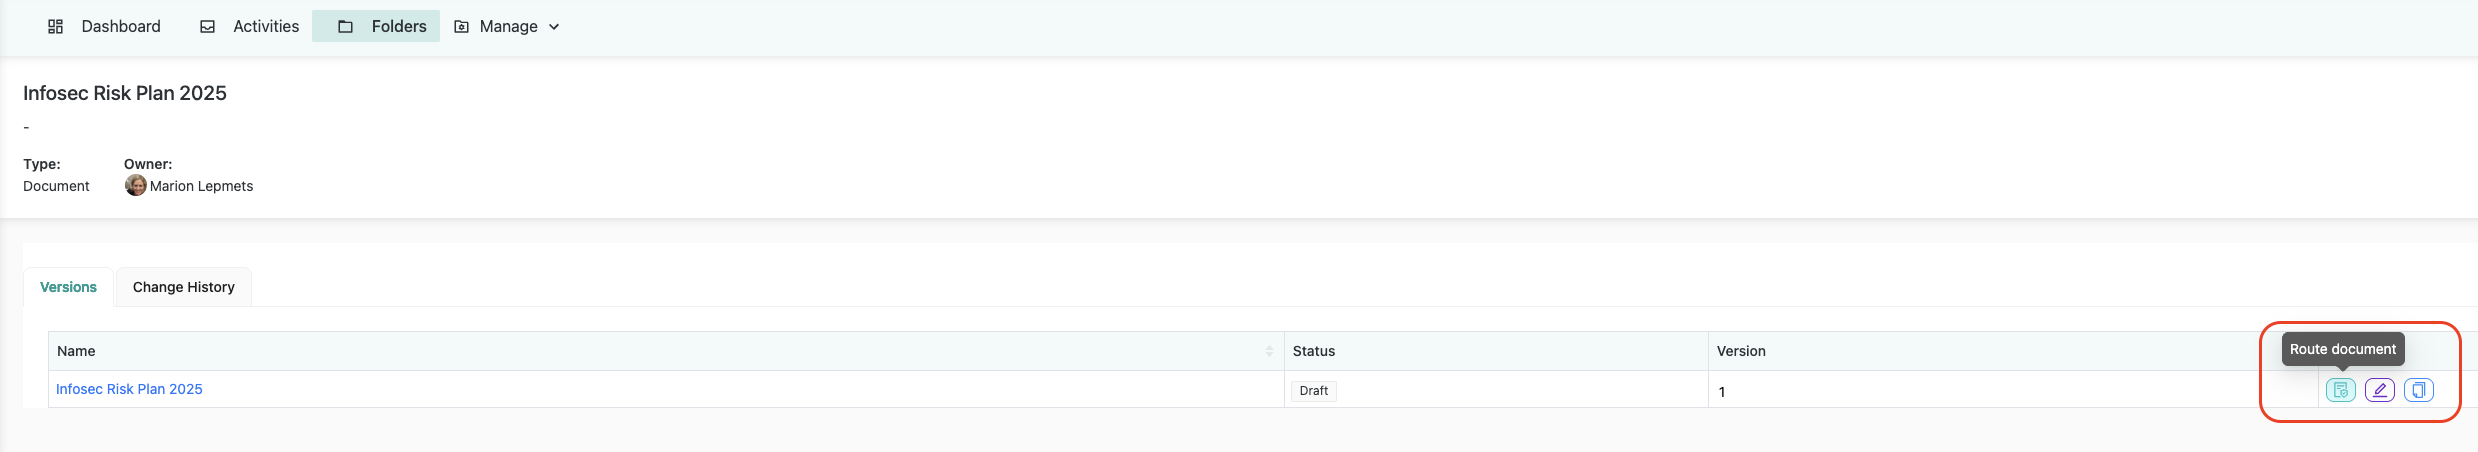The image size is (2478, 452).
Task: Switch to the Change History tab
Action: [184, 287]
